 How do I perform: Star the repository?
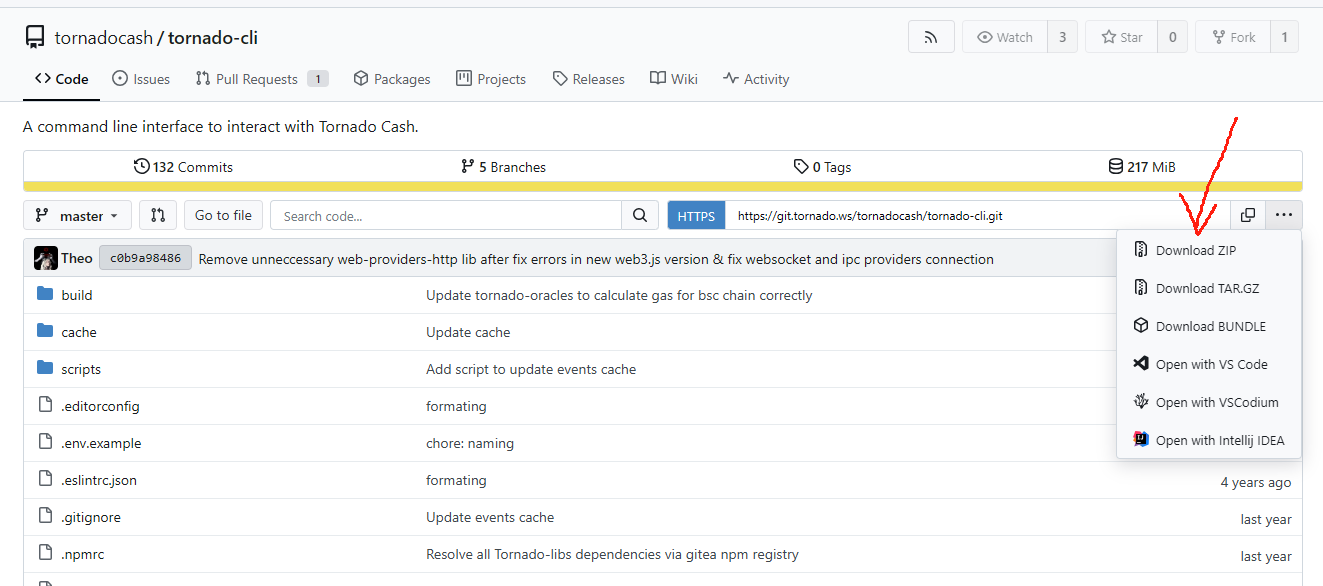point(1121,37)
